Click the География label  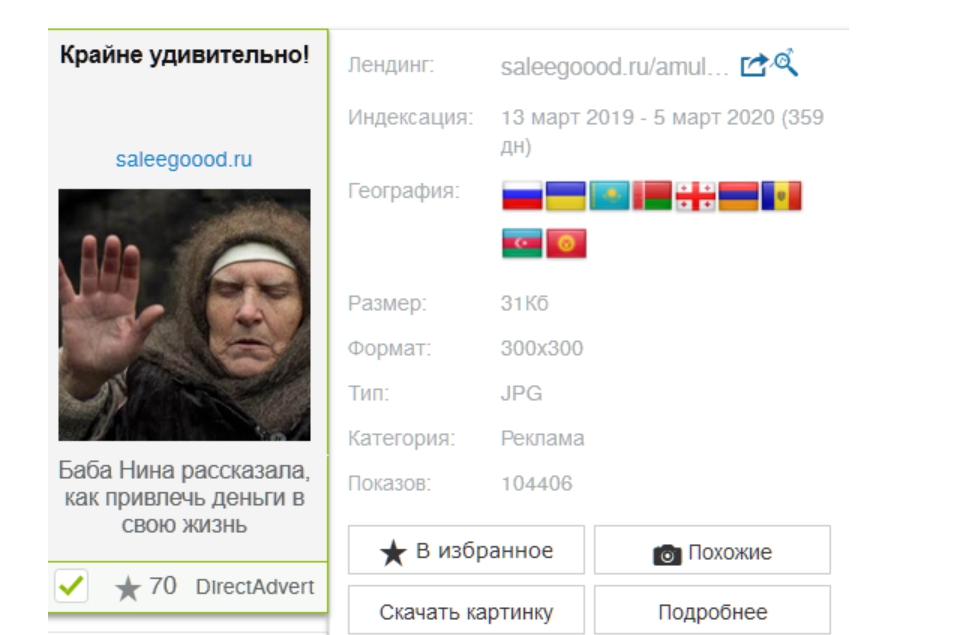404,191
